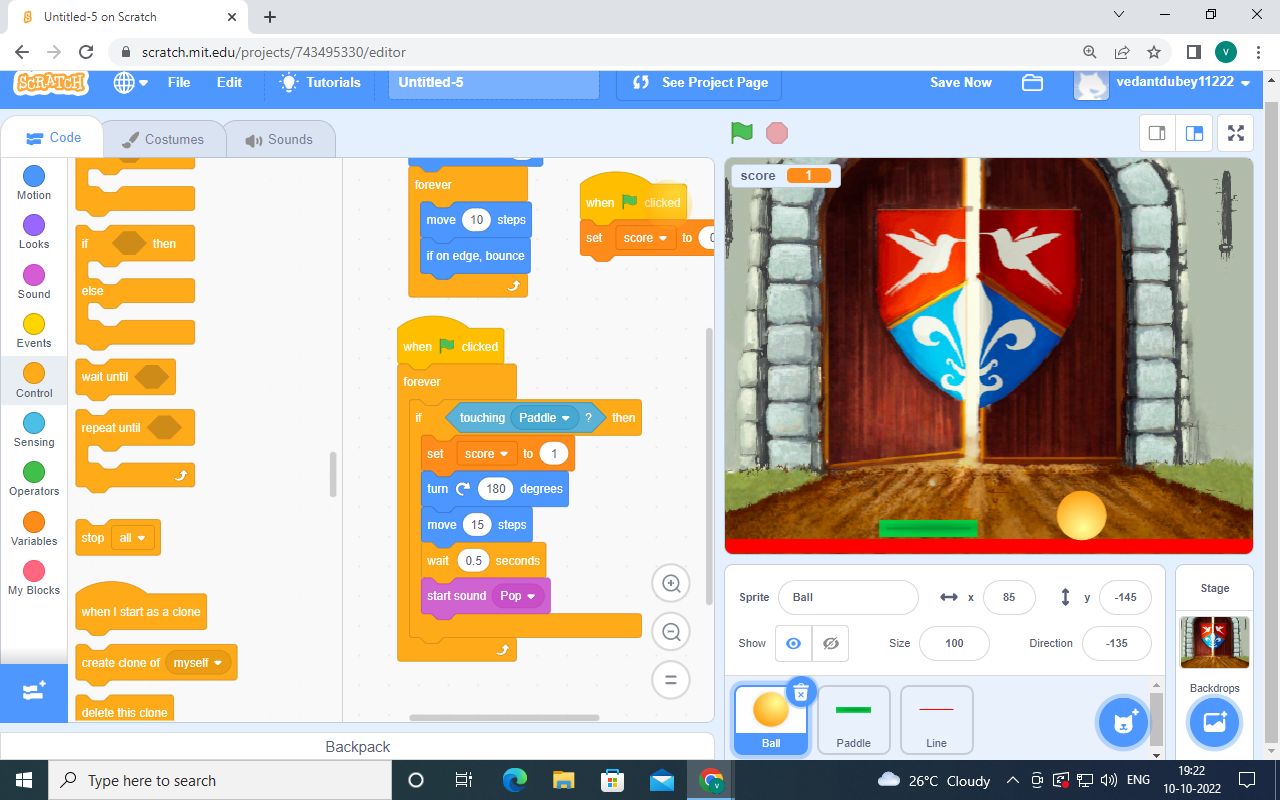Switch to the small stage layout
The image size is (1280, 800).
pyautogui.click(x=1157, y=133)
